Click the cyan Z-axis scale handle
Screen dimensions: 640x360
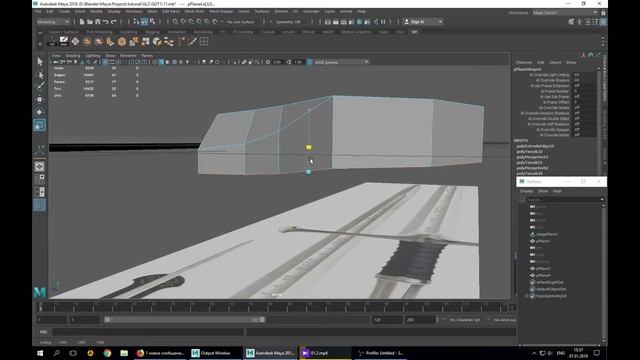(309, 172)
